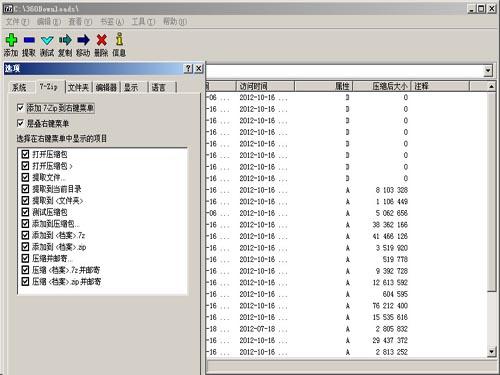Select the 7-Zip tab
Screen dimensions: 500x375
(49, 87)
